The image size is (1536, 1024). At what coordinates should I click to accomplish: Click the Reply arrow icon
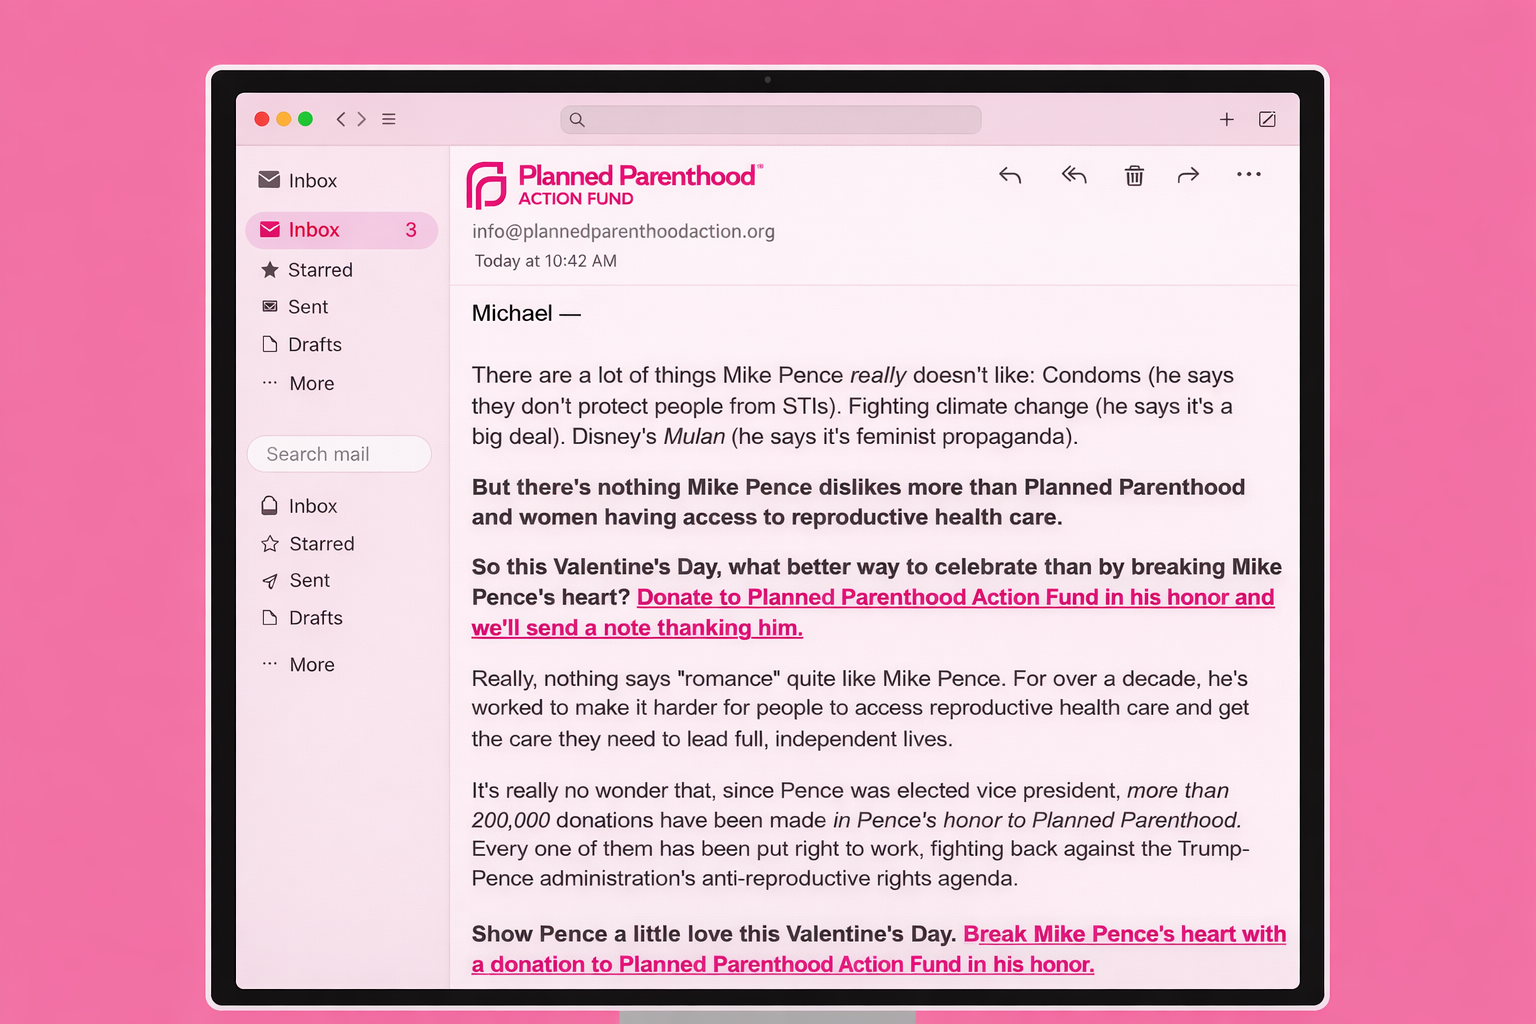click(x=1010, y=176)
